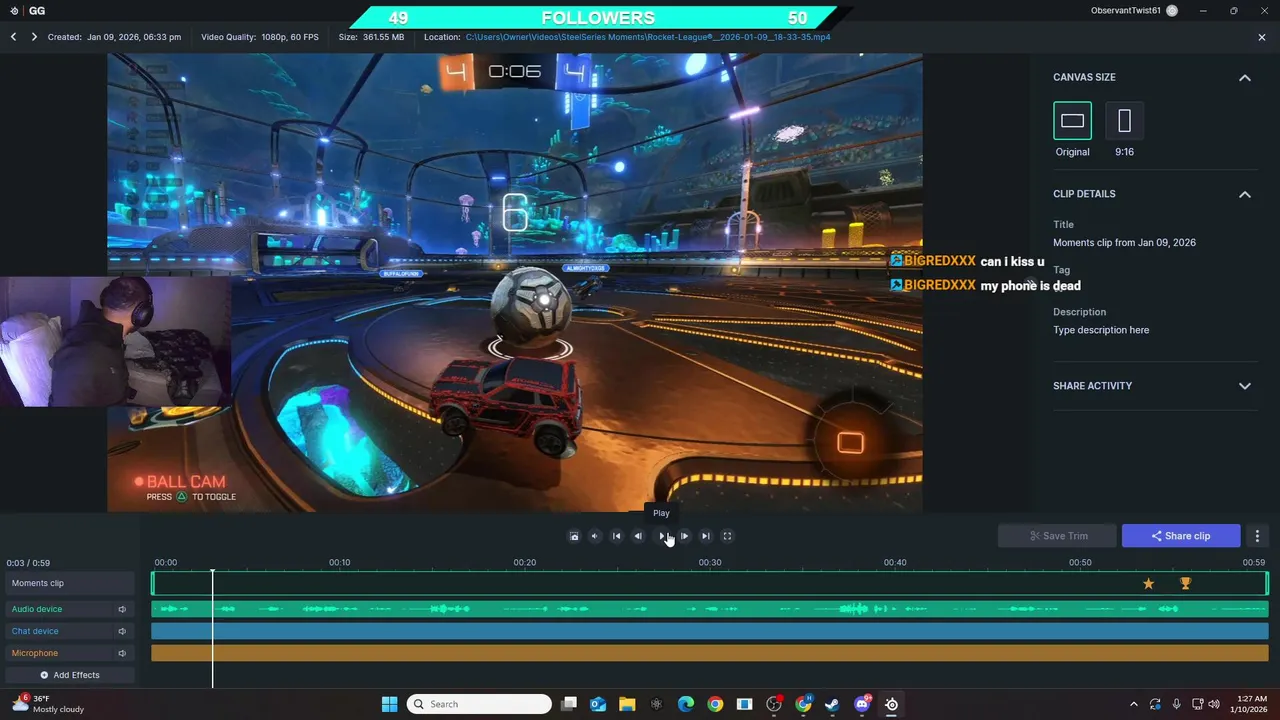
Task: Jump to clip start with skip-back button
Action: pyautogui.click(x=616, y=536)
